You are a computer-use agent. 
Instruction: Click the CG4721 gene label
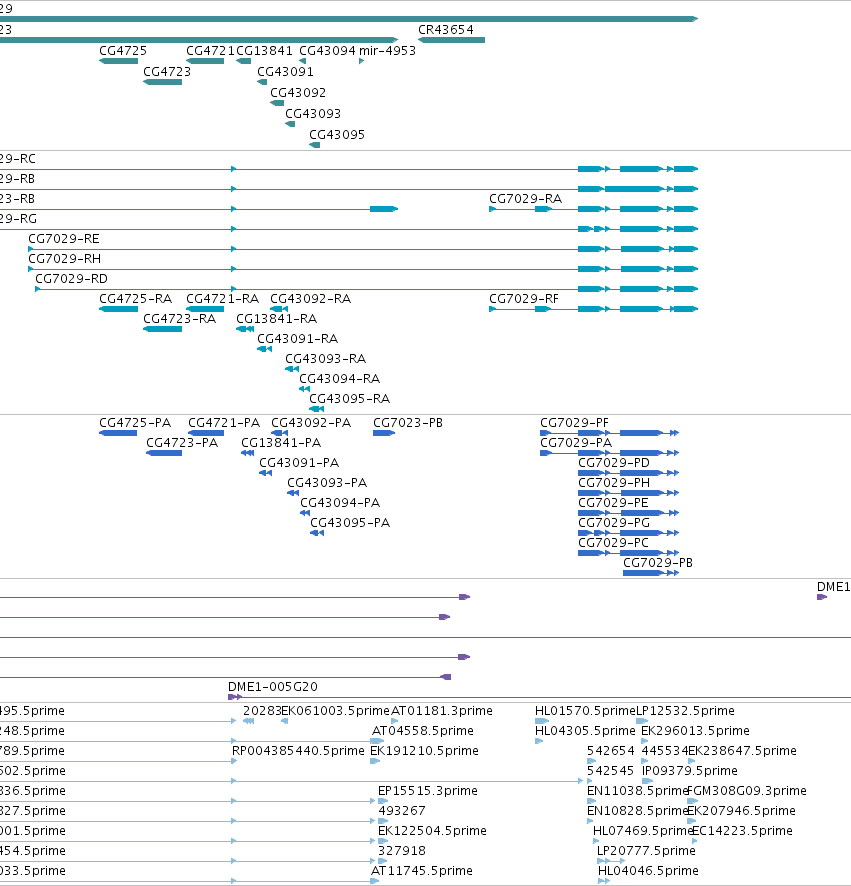point(210,51)
